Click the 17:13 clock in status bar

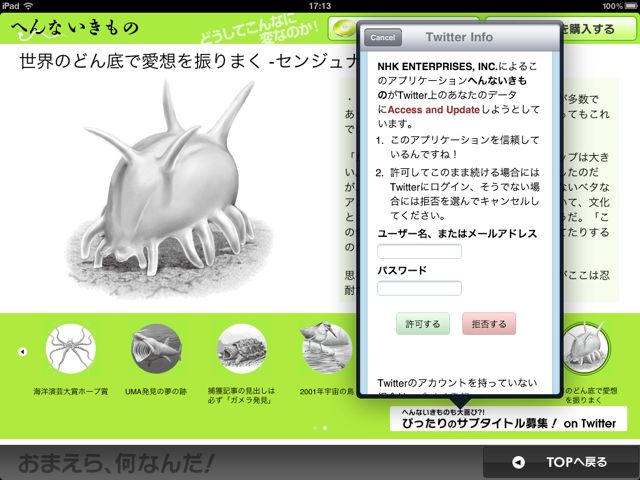pos(320,6)
